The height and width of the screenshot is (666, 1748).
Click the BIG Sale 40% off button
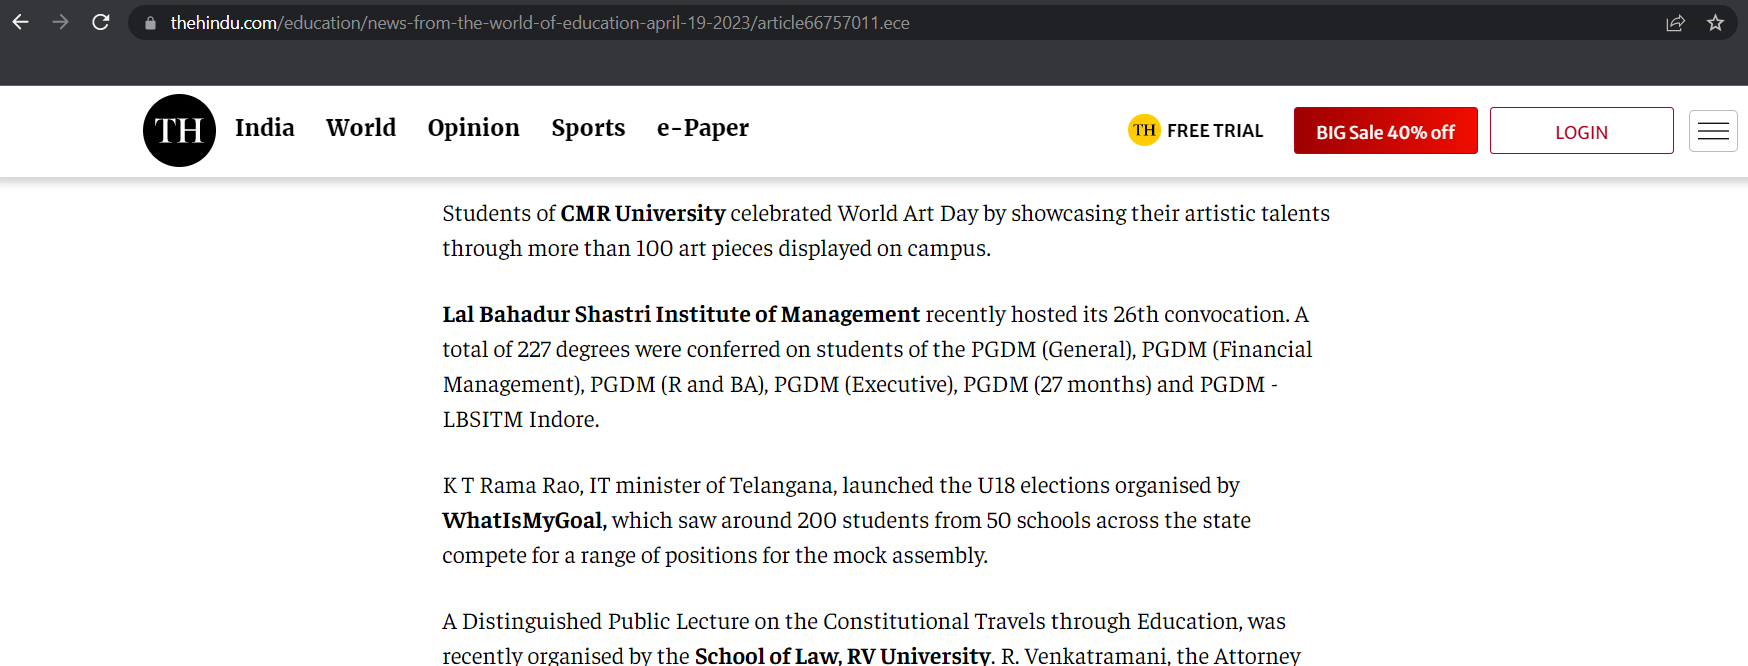coord(1385,131)
